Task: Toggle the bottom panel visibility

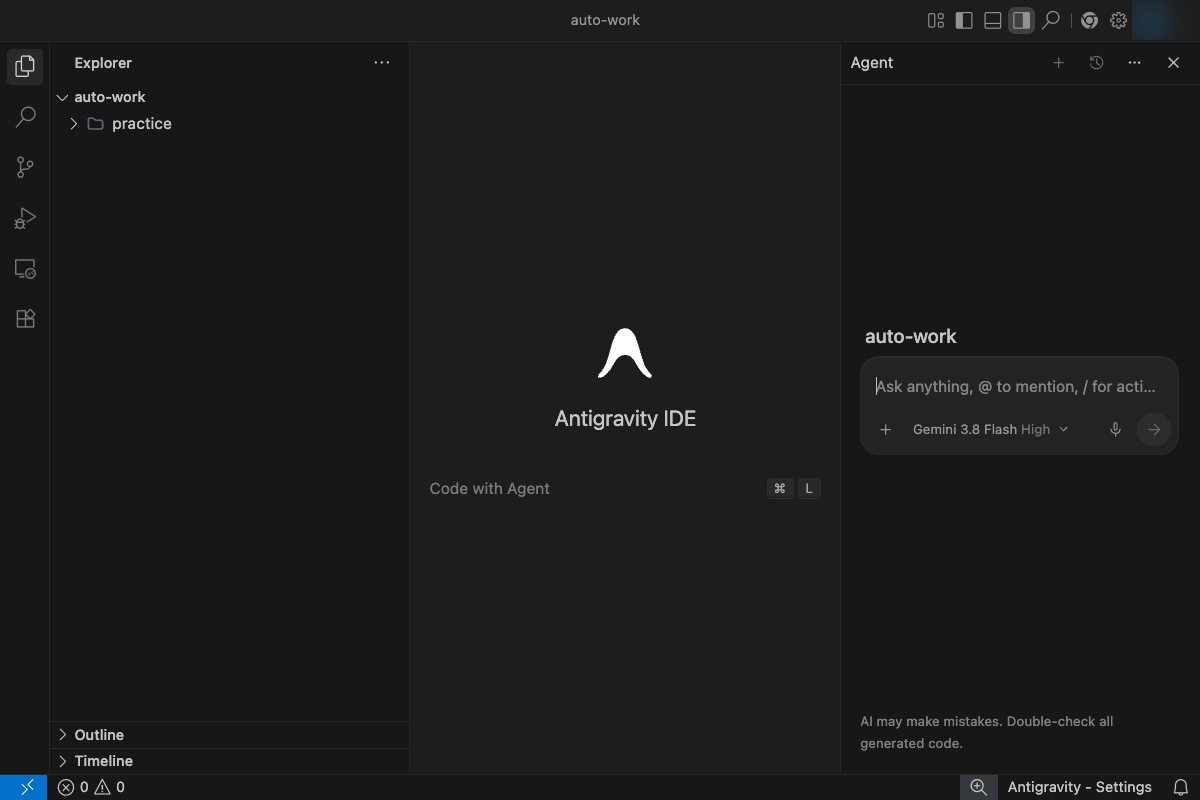Action: point(993,20)
